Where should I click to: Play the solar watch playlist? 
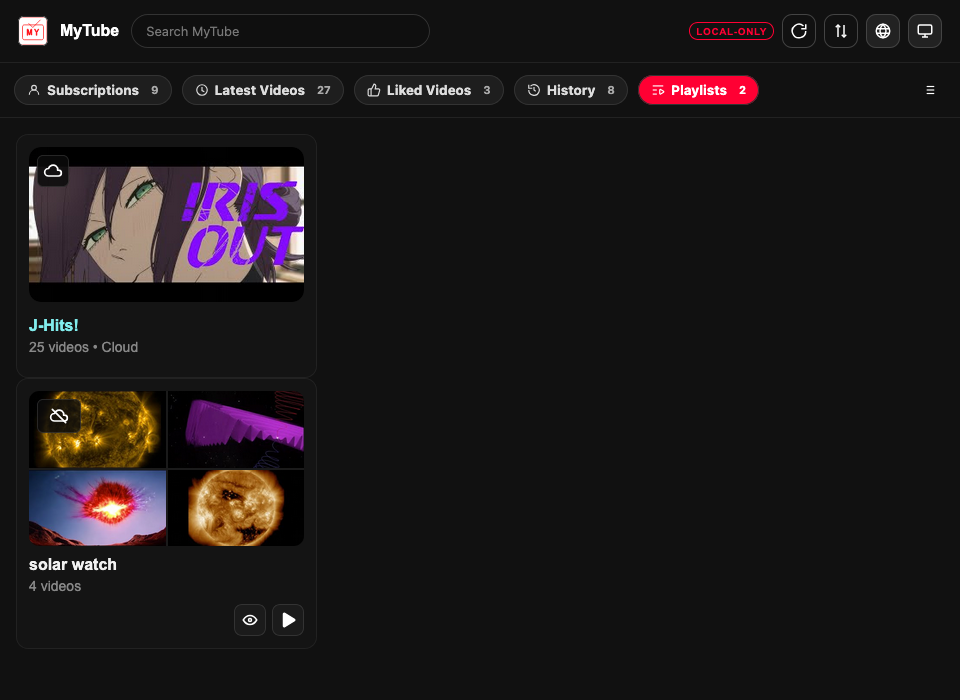(x=288, y=620)
